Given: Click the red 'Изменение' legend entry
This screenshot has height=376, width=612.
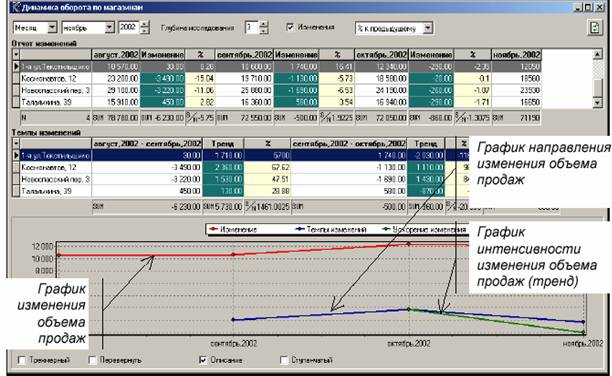Looking at the screenshot, I should [233, 229].
